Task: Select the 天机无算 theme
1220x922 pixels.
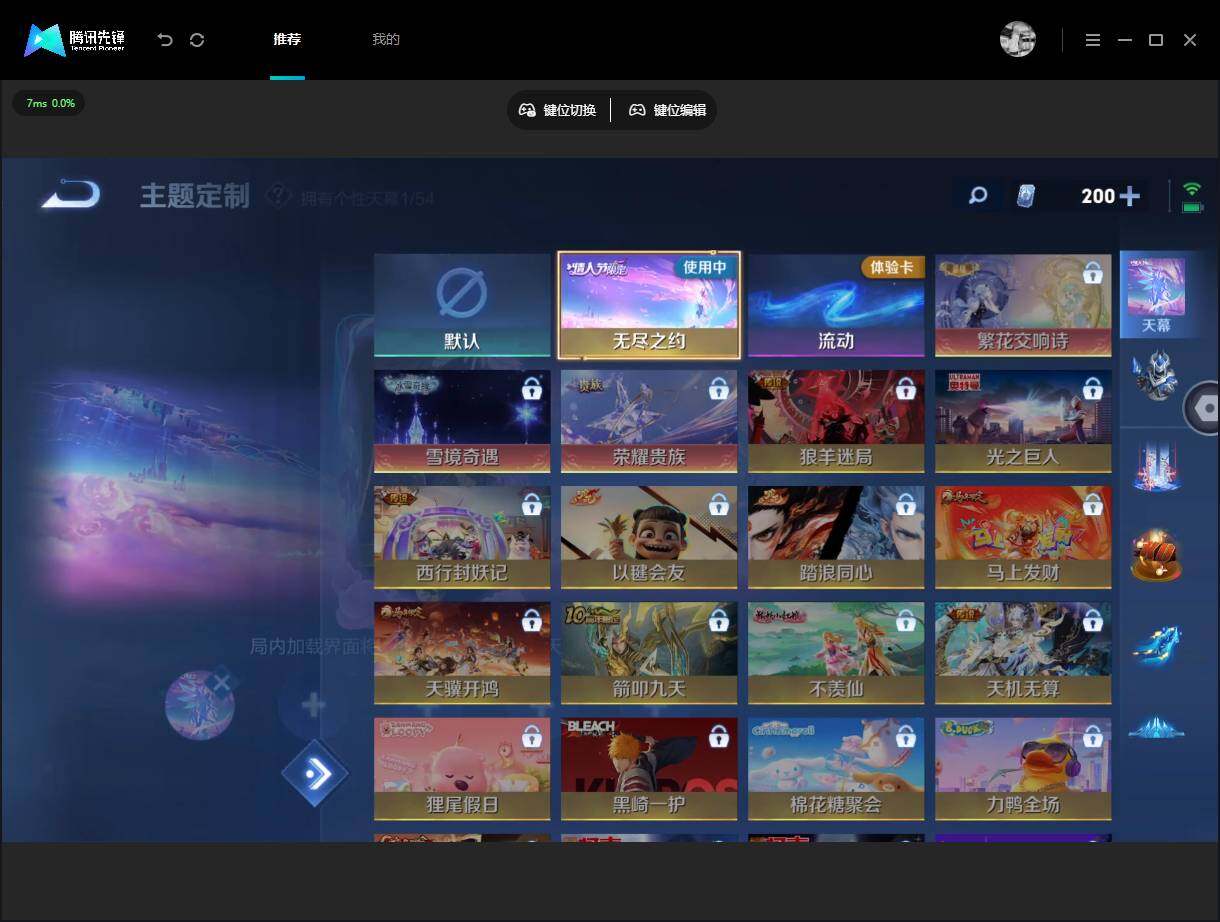Action: tap(1023, 653)
